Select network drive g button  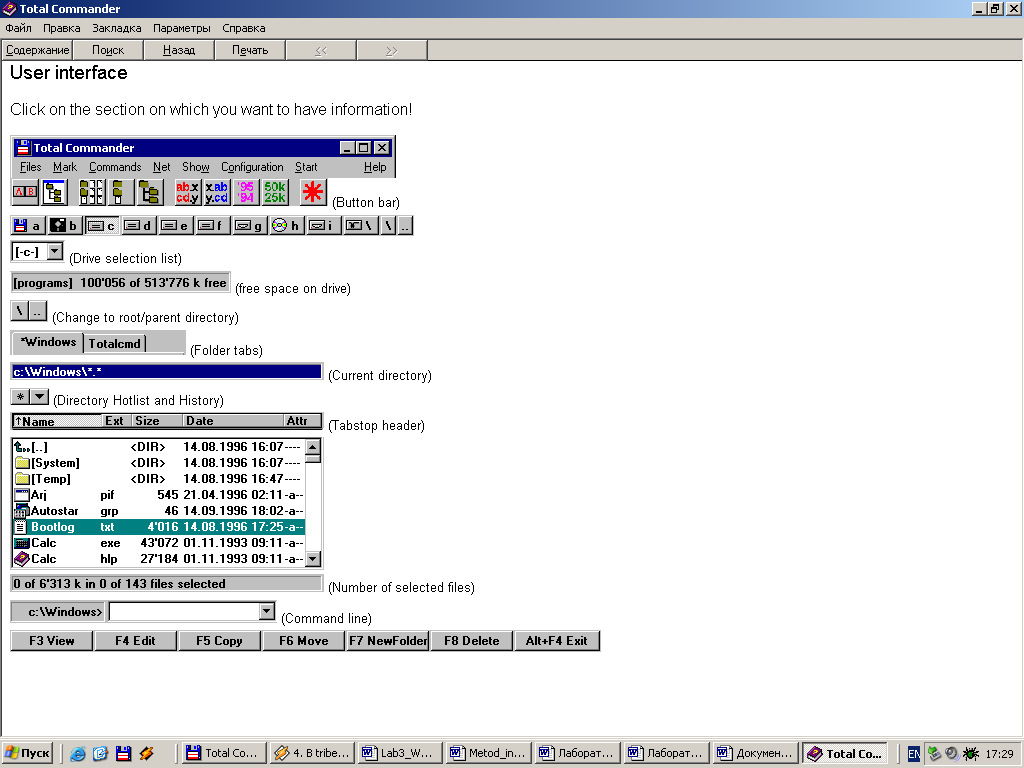[x=249, y=226]
